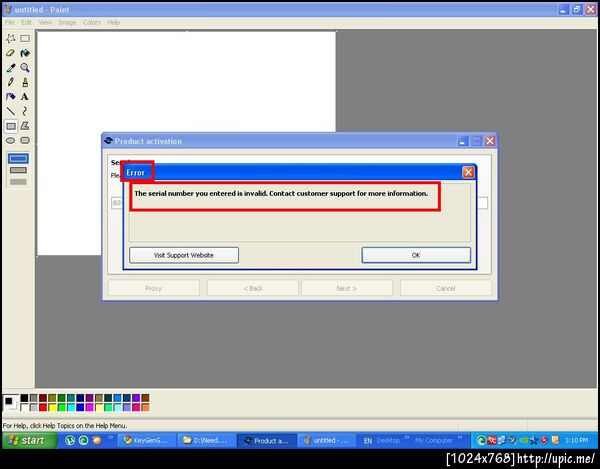
Task: Open the File menu in Paint
Action: (10, 23)
